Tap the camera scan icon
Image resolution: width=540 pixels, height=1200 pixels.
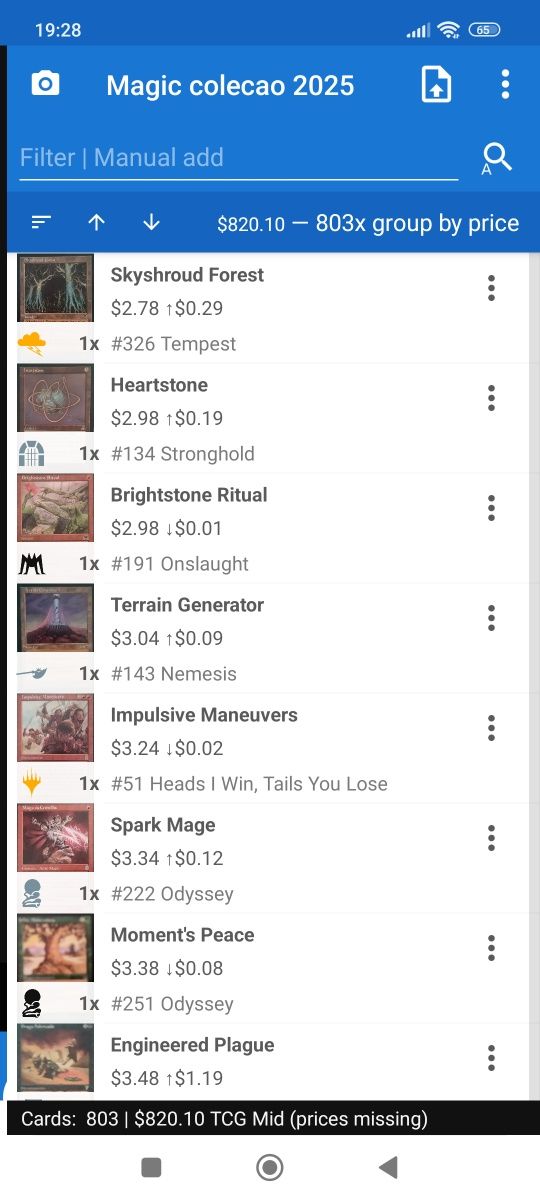pos(45,84)
